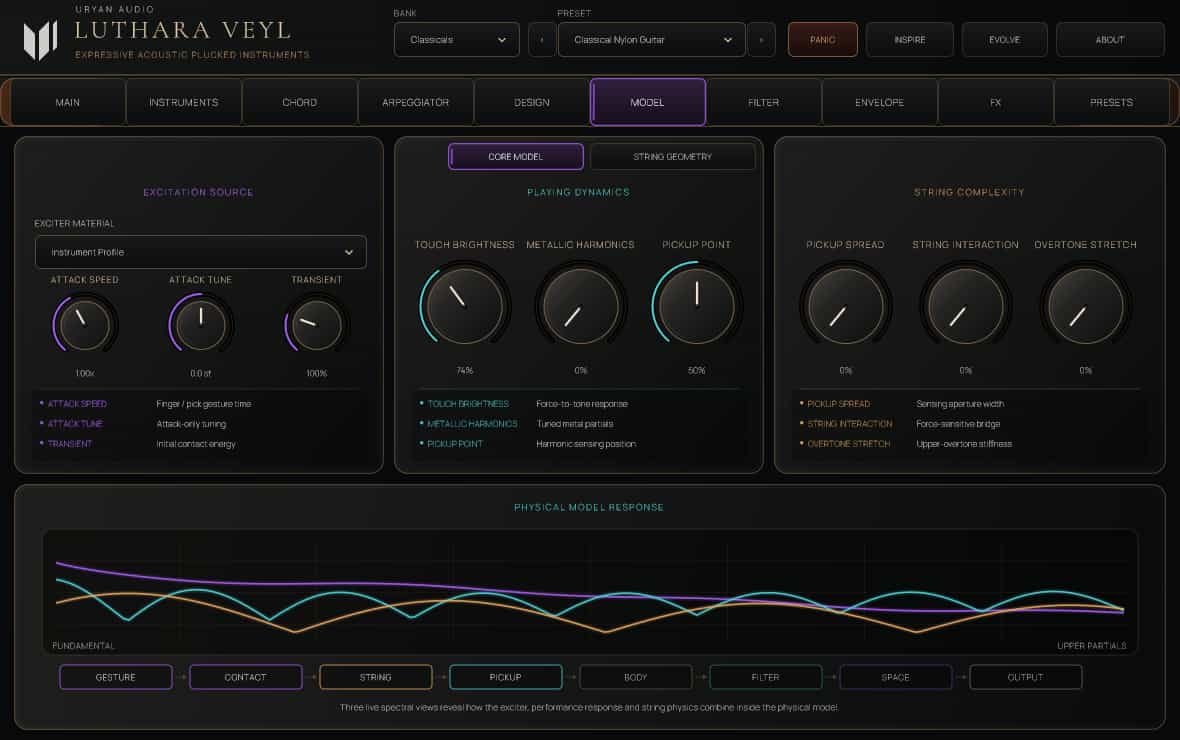Click the Transient knob
Screen dimensions: 1180x740
317,324
